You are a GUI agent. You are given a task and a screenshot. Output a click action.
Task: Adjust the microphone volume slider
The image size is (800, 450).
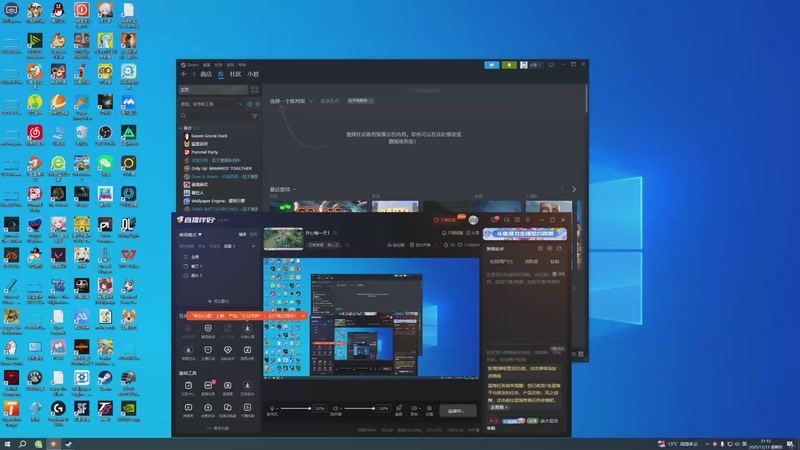click(295, 408)
